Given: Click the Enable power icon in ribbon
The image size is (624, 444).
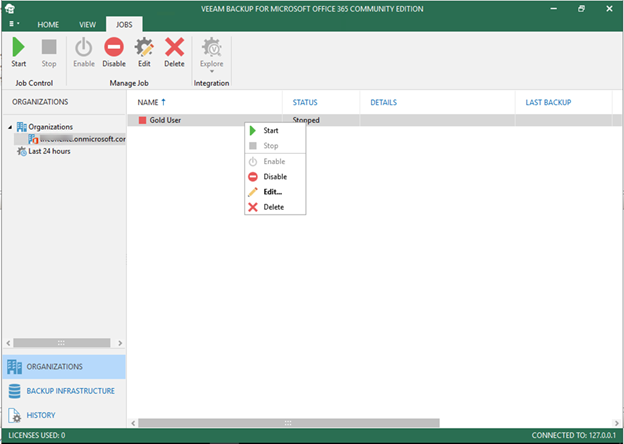Looking at the screenshot, I should click(84, 47).
